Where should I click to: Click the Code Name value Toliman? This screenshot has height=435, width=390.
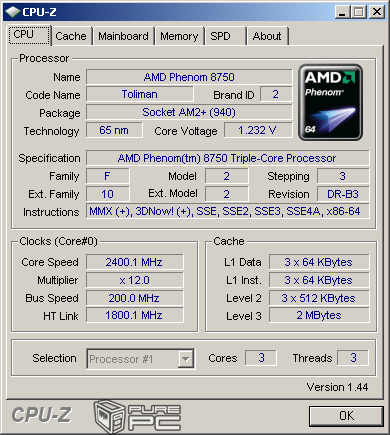click(x=140, y=94)
